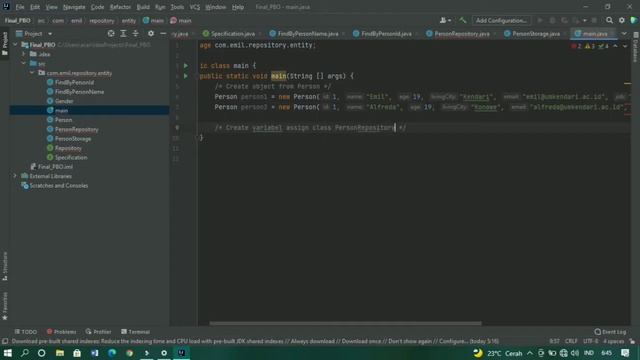This screenshot has height=360, width=640.
Task: Select Final_PBO.iml file
Action: click(x=51, y=167)
